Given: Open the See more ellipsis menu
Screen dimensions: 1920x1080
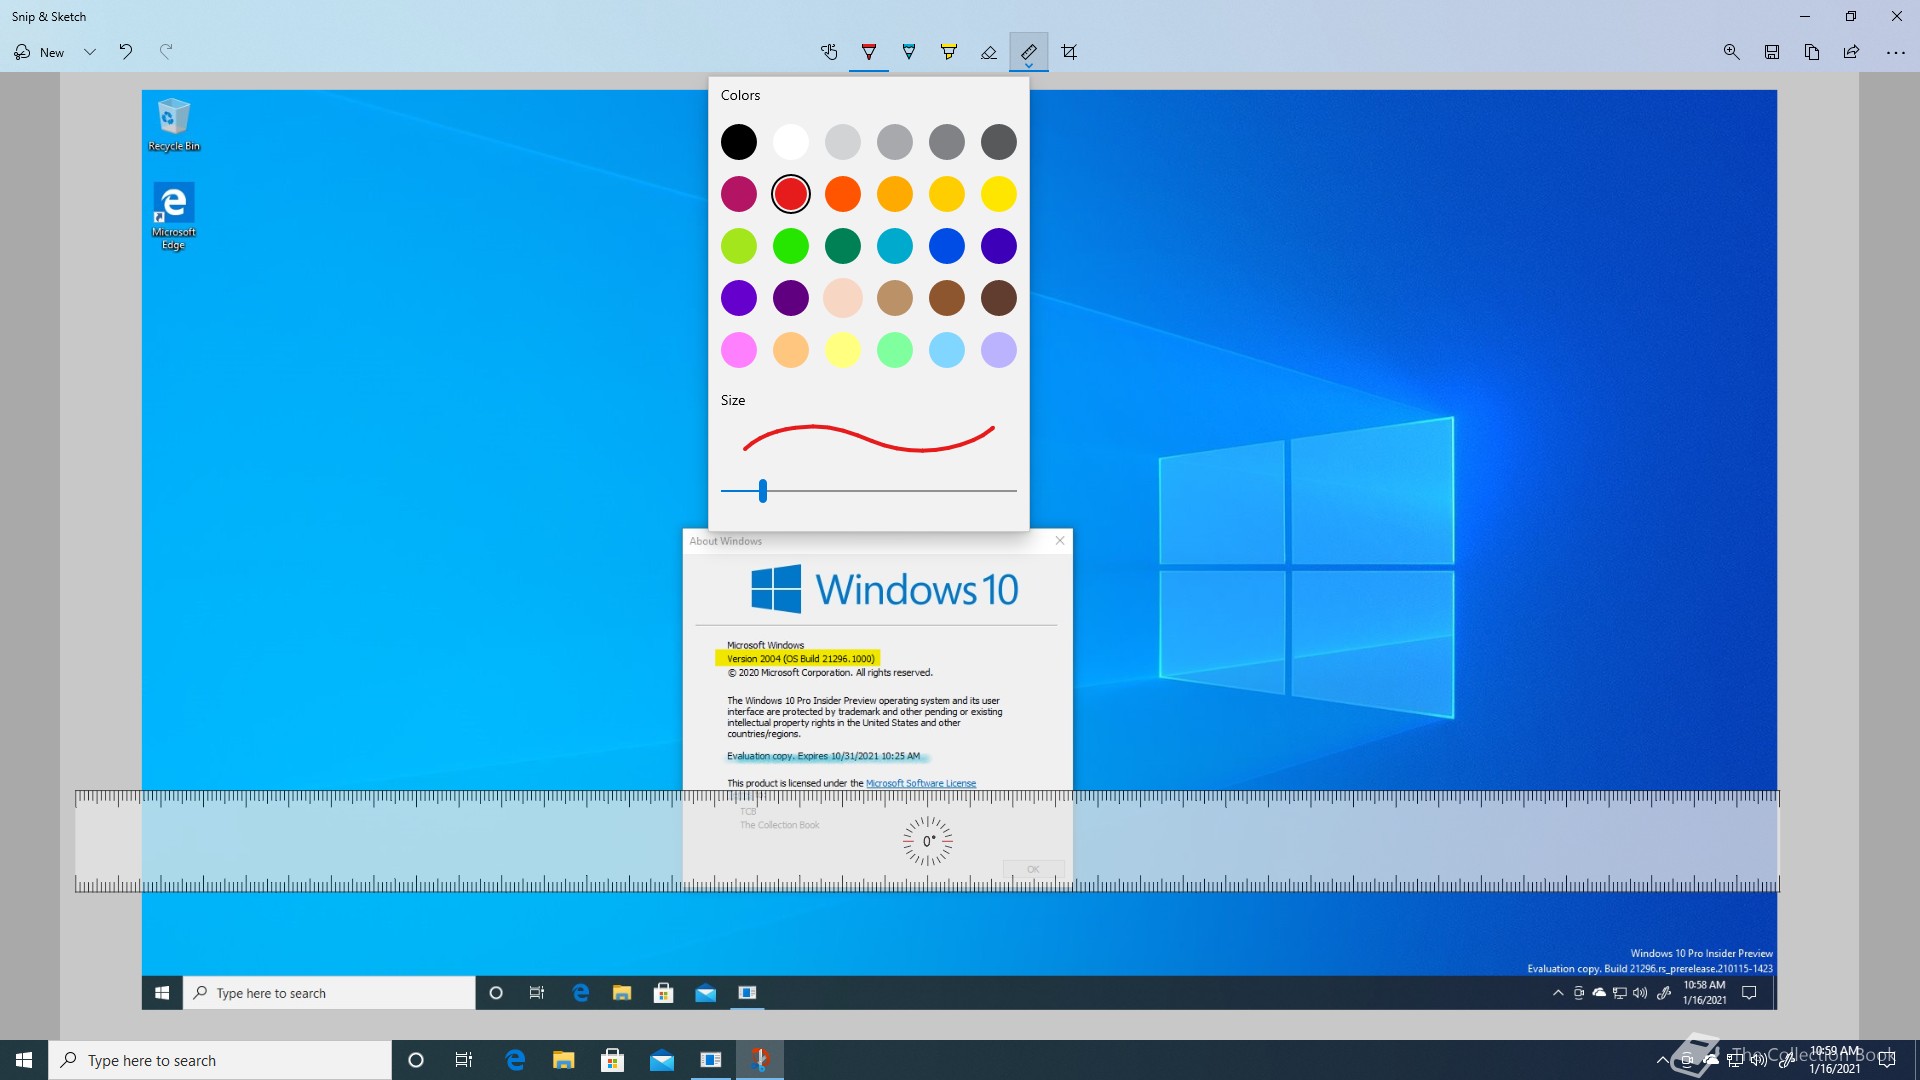Looking at the screenshot, I should (x=1895, y=52).
